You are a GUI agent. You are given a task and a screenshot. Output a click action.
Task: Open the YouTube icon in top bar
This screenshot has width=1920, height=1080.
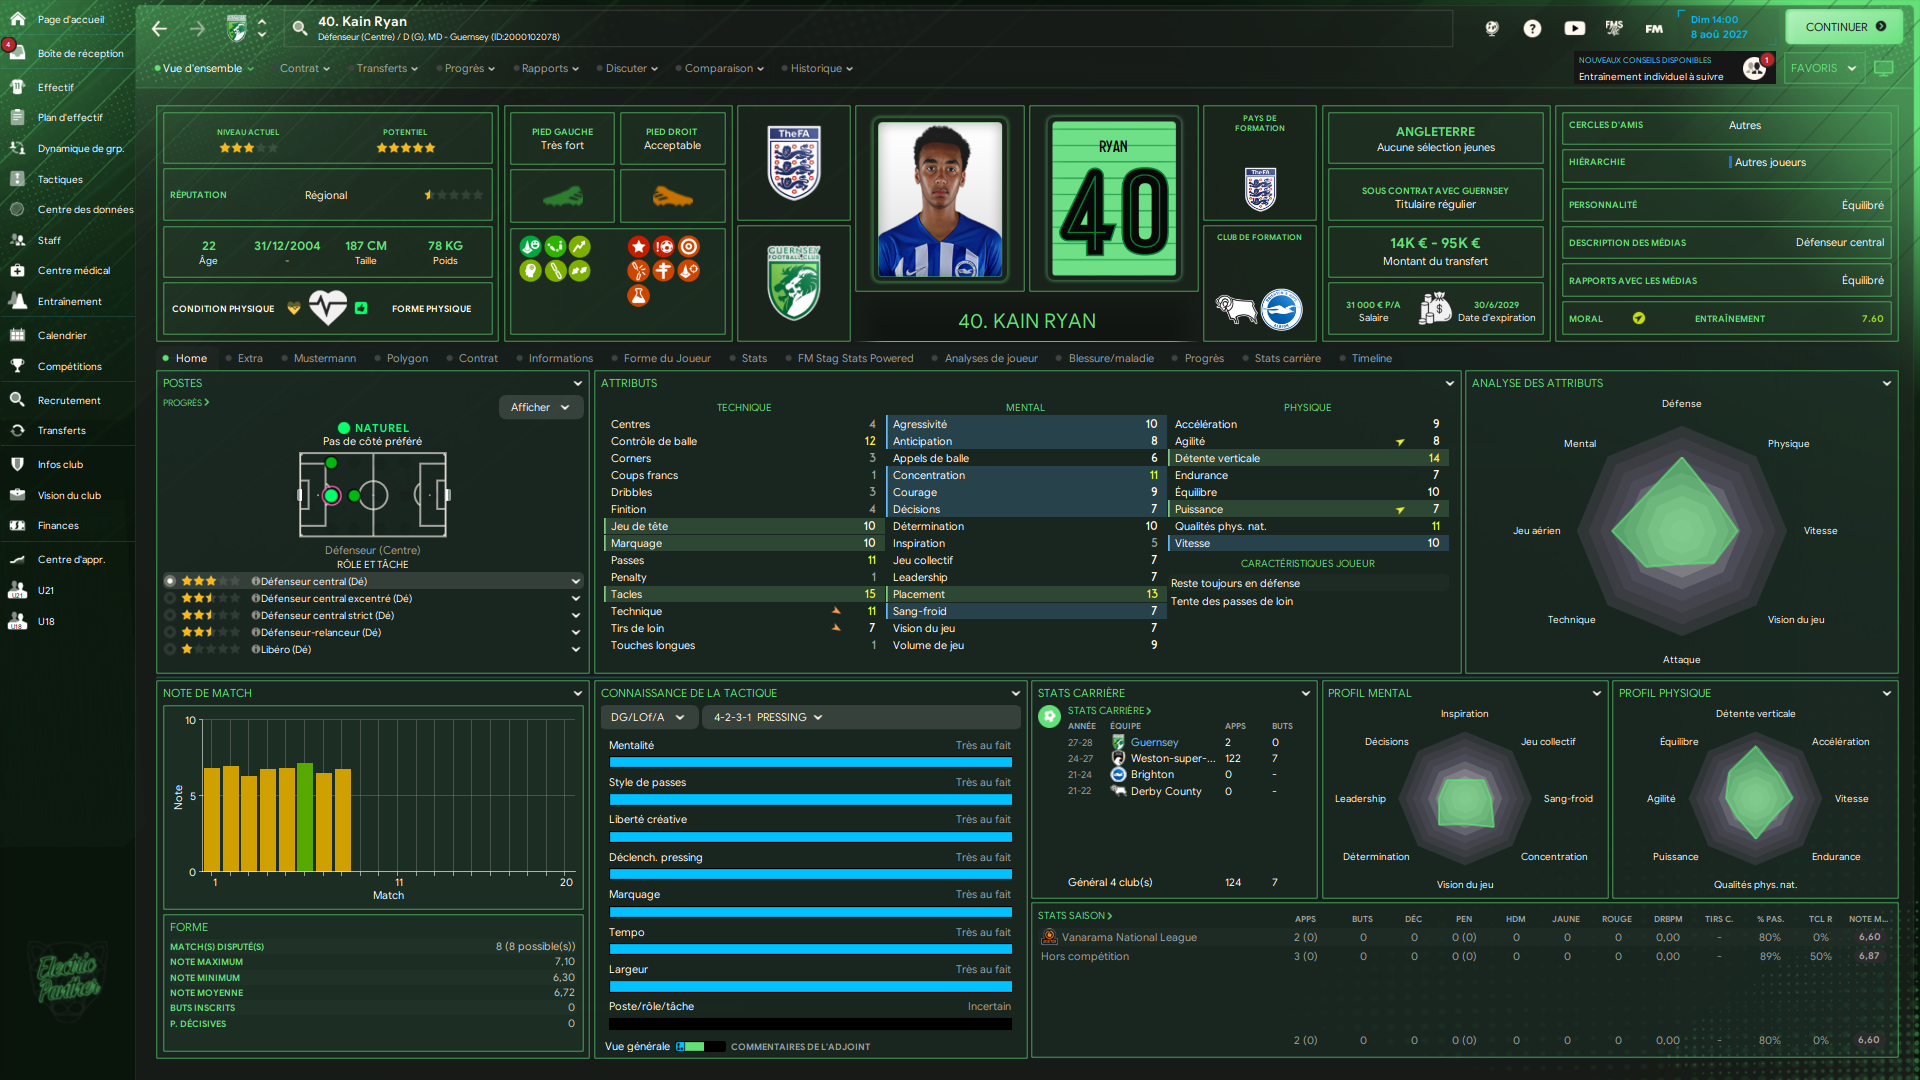point(1574,29)
